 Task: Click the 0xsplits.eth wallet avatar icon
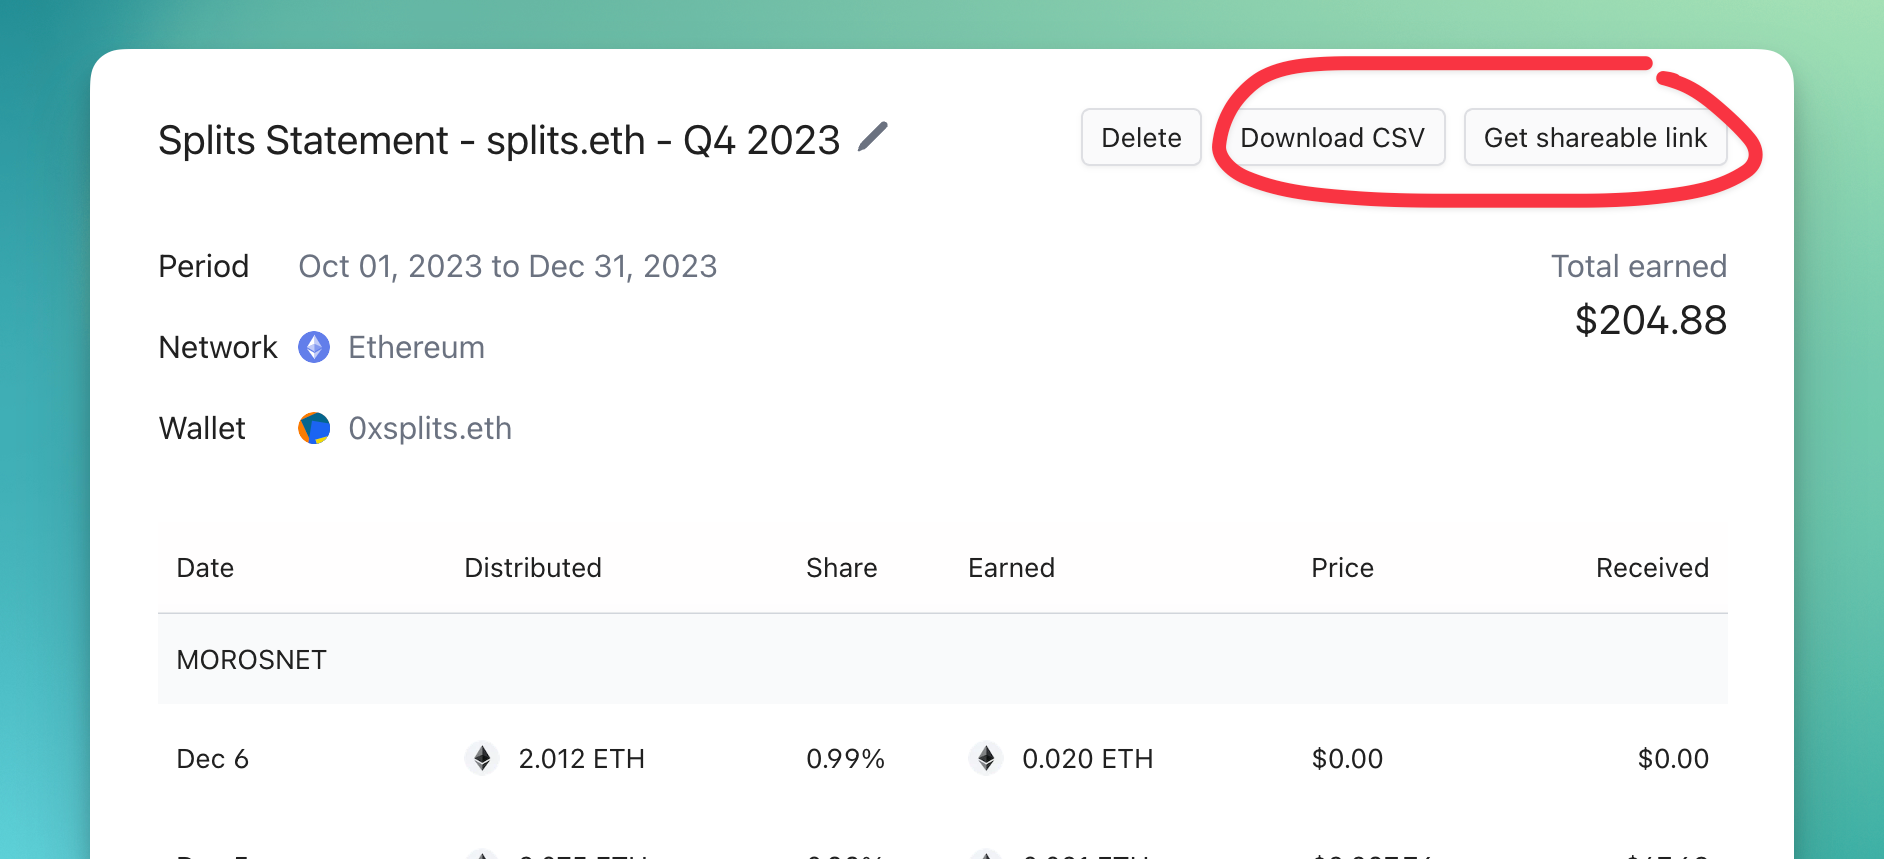314,428
